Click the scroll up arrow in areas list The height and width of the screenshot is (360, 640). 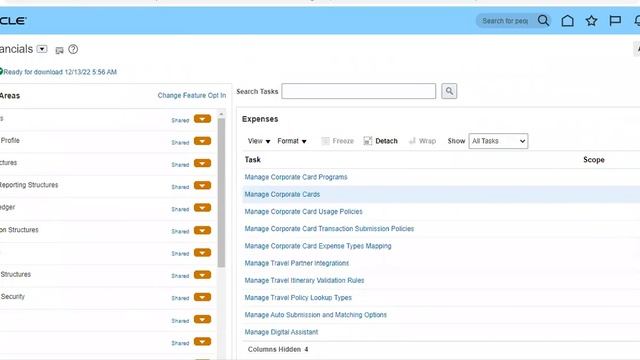(221, 114)
